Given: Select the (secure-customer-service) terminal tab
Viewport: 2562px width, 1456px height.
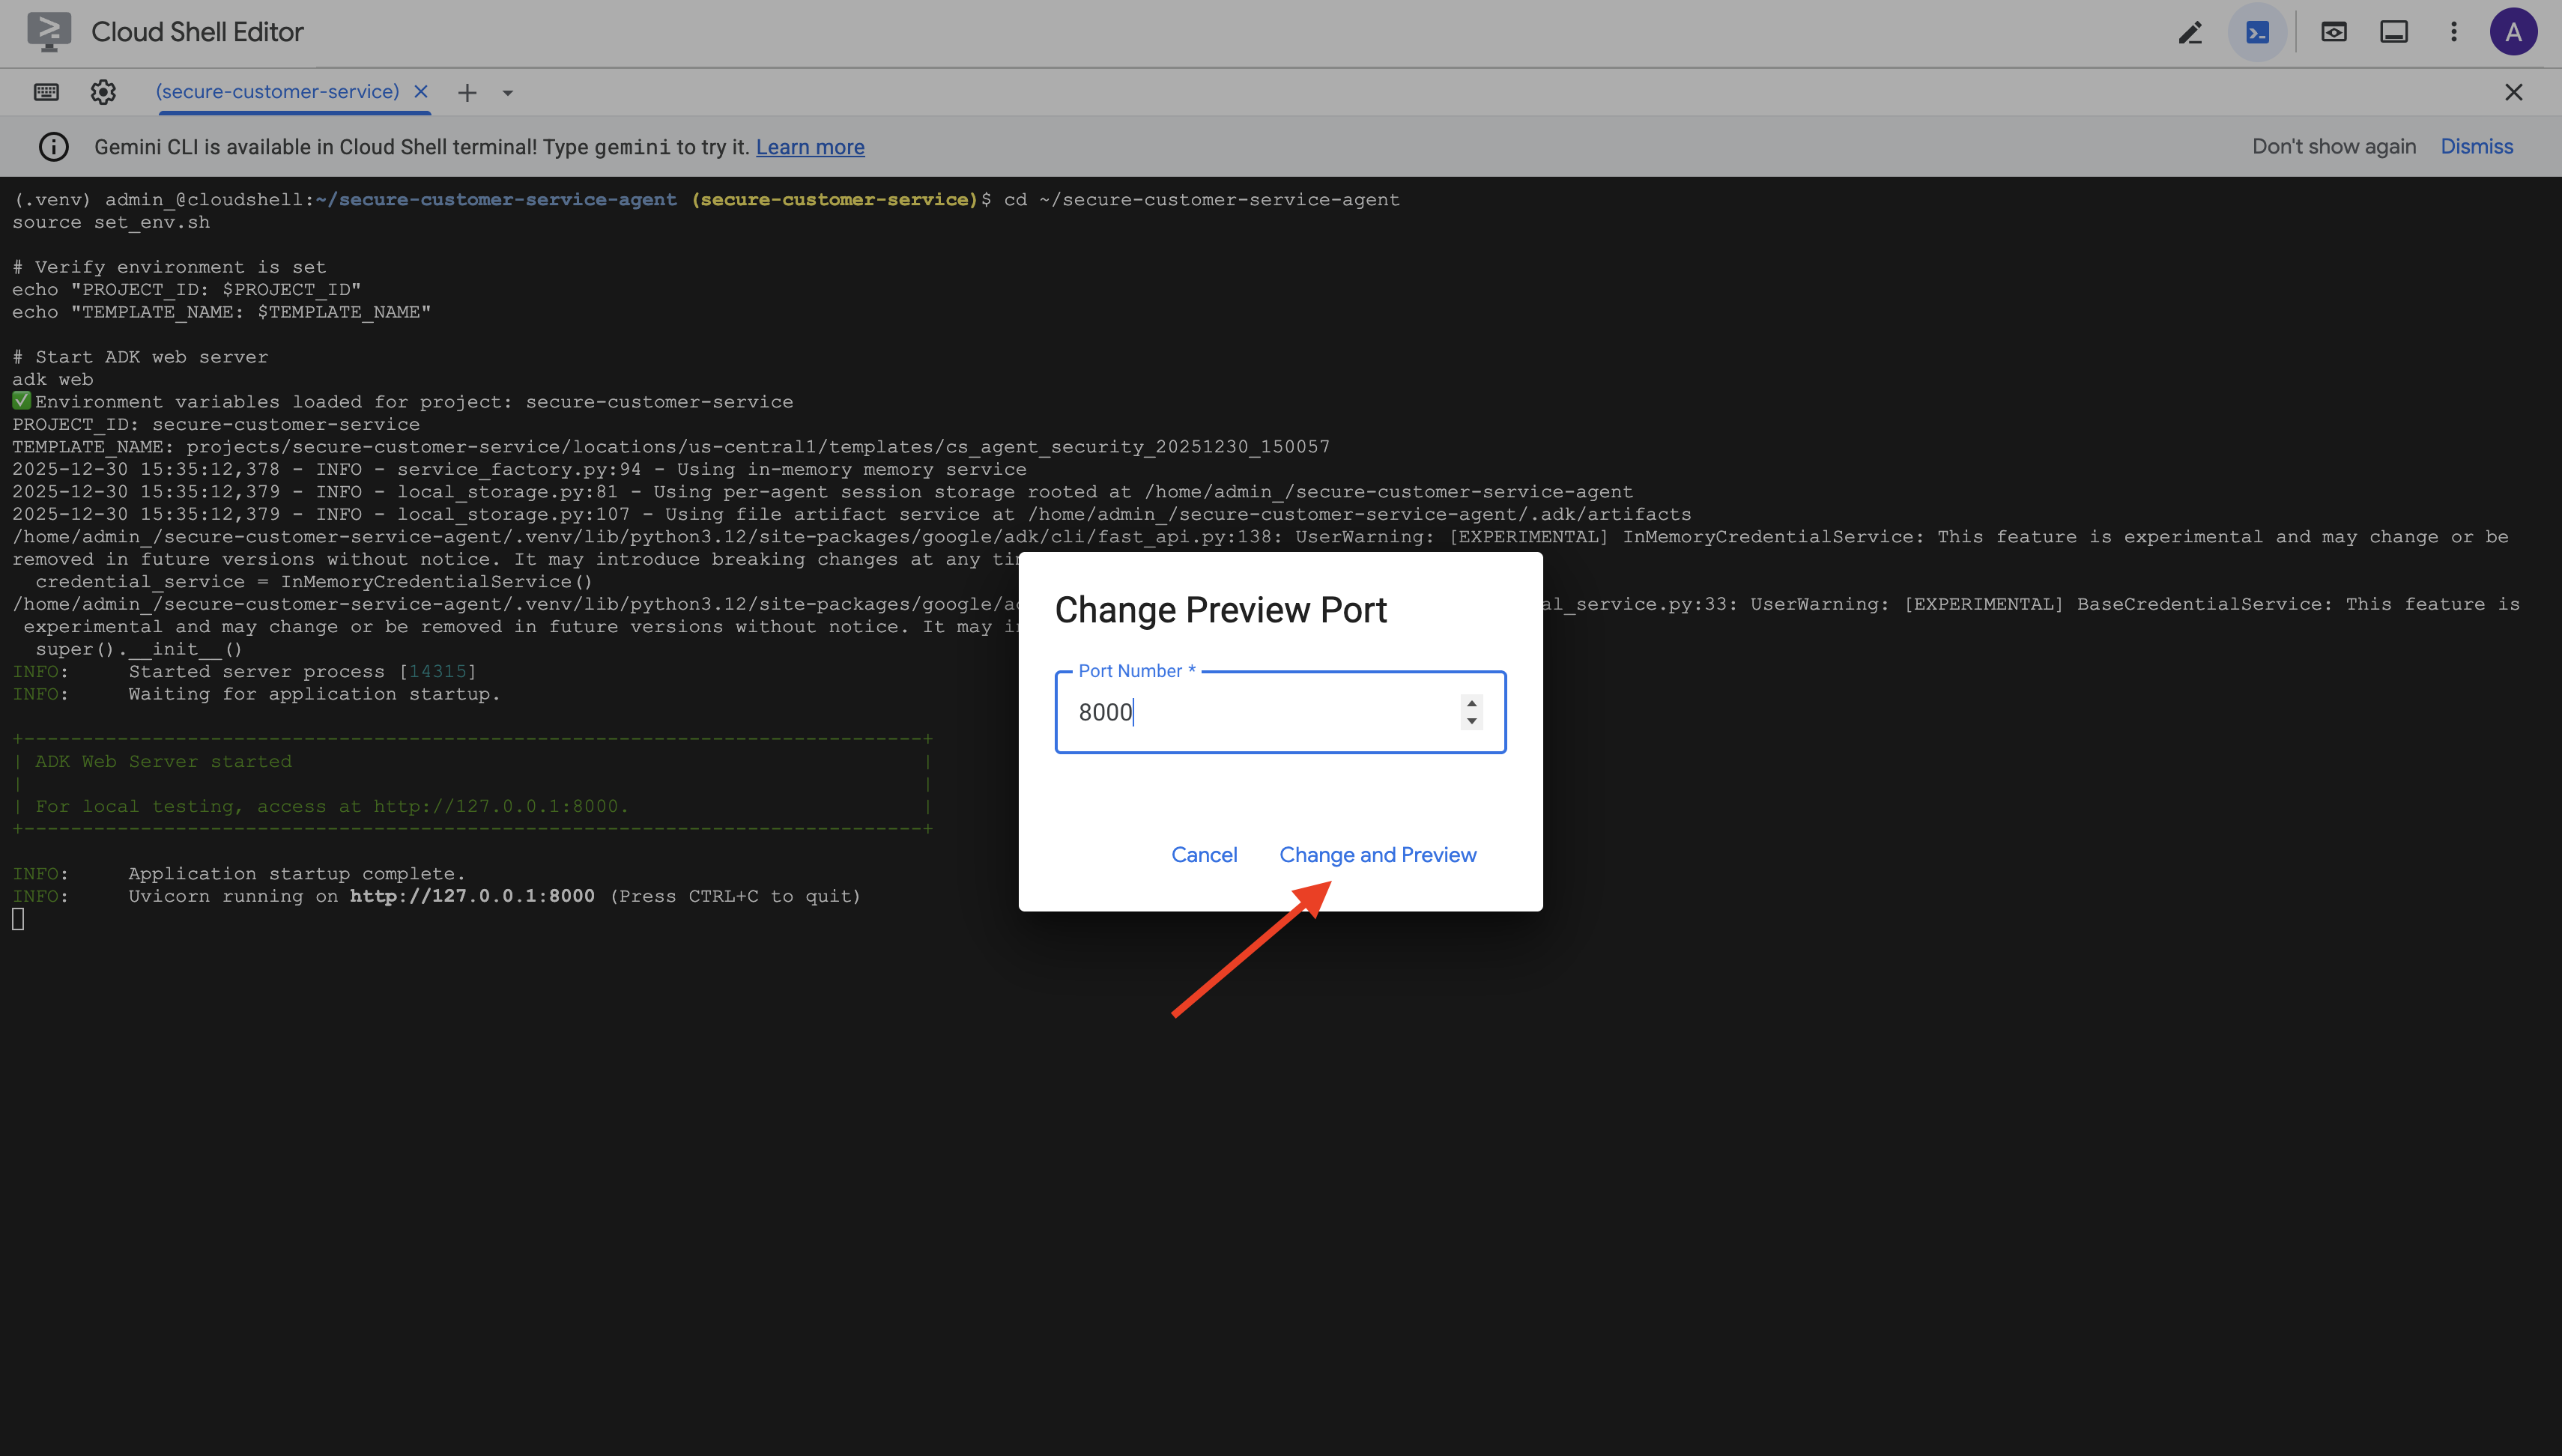Looking at the screenshot, I should (x=277, y=92).
